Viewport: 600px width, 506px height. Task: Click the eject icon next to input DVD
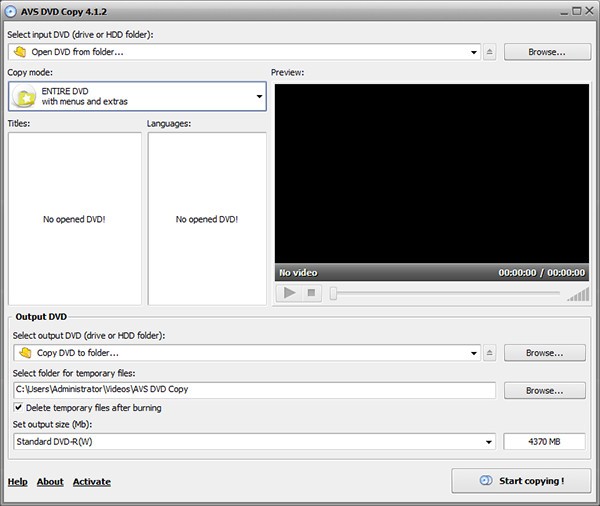(490, 52)
